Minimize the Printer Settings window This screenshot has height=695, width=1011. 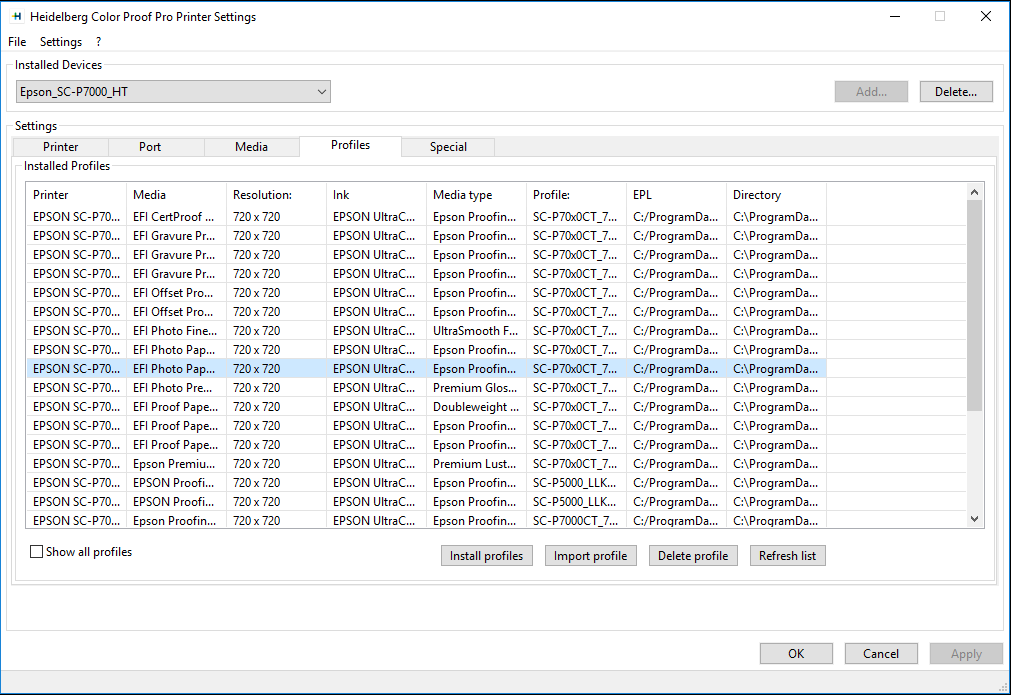(x=895, y=17)
